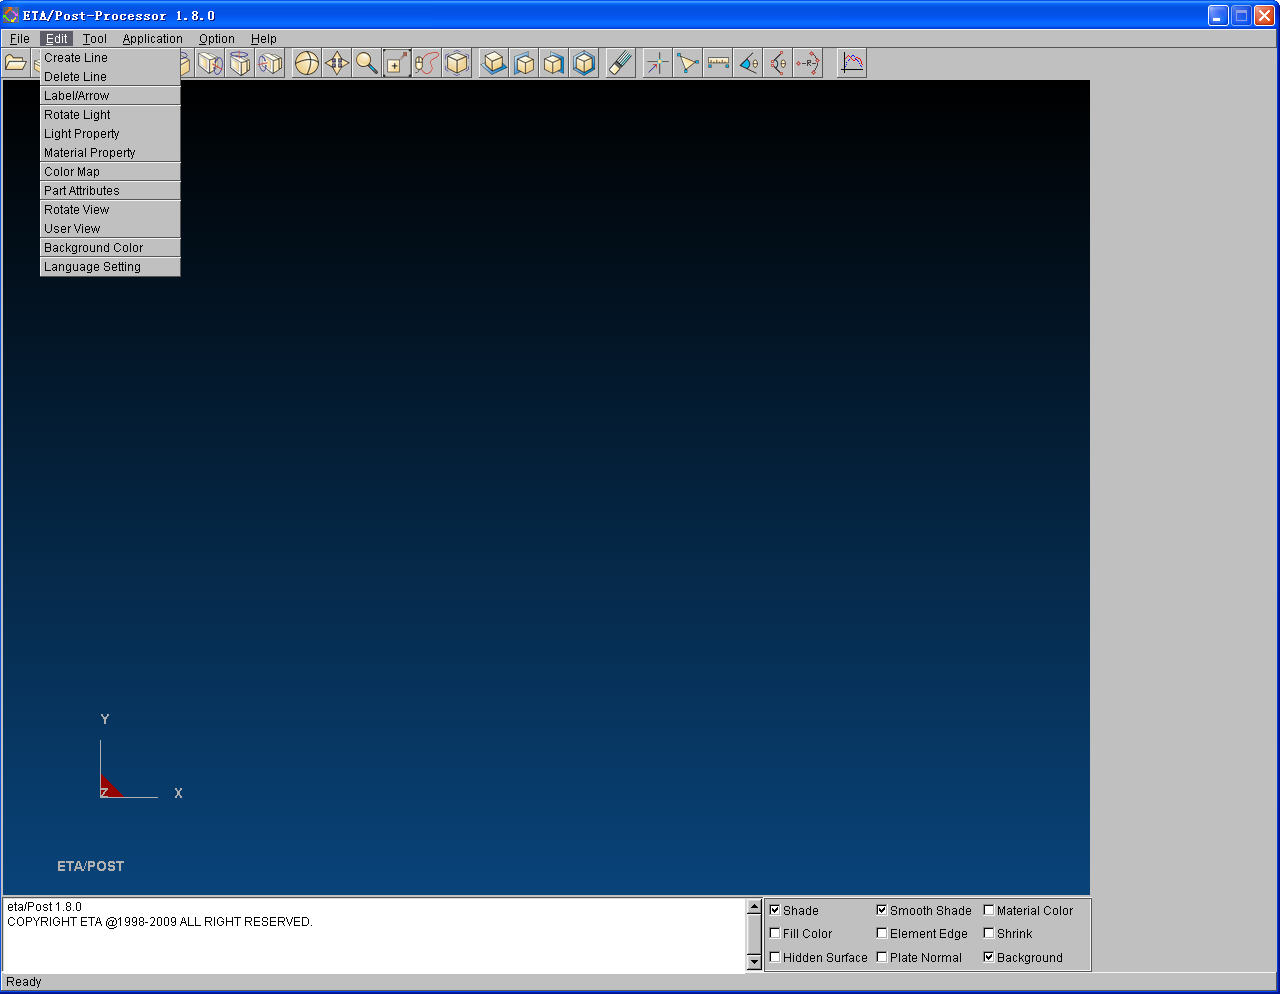The width and height of the screenshot is (1280, 994).
Task: Click the COPYRIGHT ETA log line
Action: point(160,922)
